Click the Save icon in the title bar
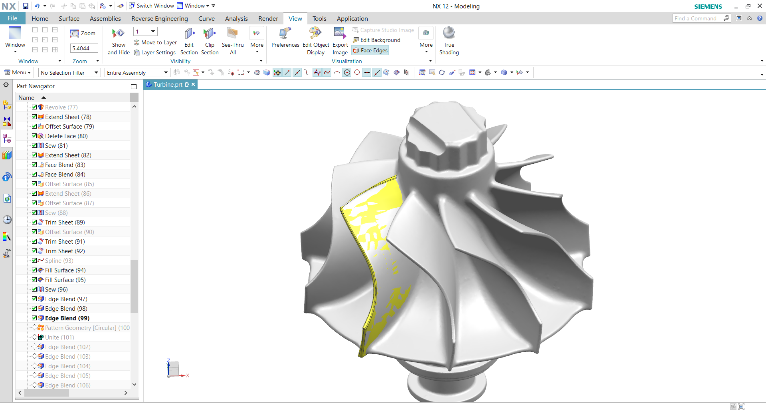 tap(25, 6)
